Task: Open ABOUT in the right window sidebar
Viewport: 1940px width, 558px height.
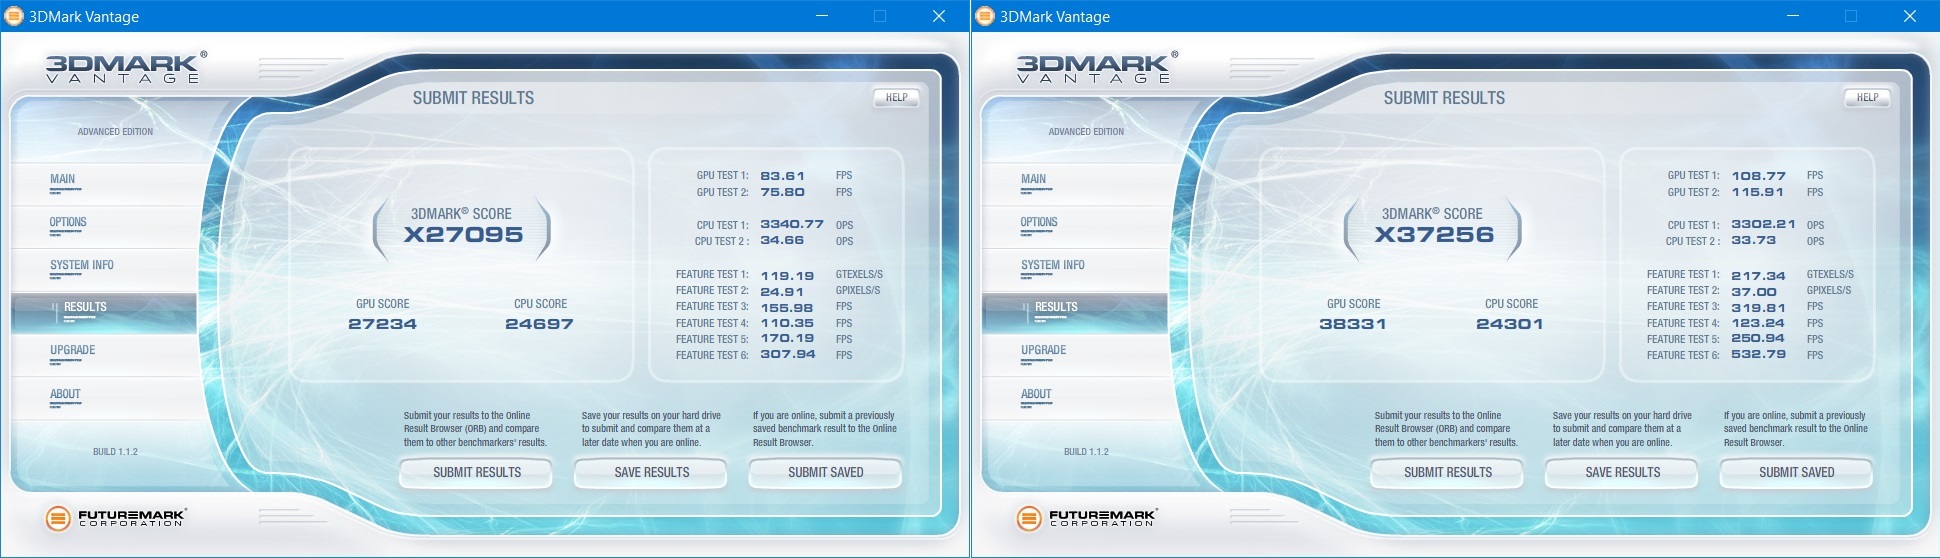Action: (x=1036, y=394)
